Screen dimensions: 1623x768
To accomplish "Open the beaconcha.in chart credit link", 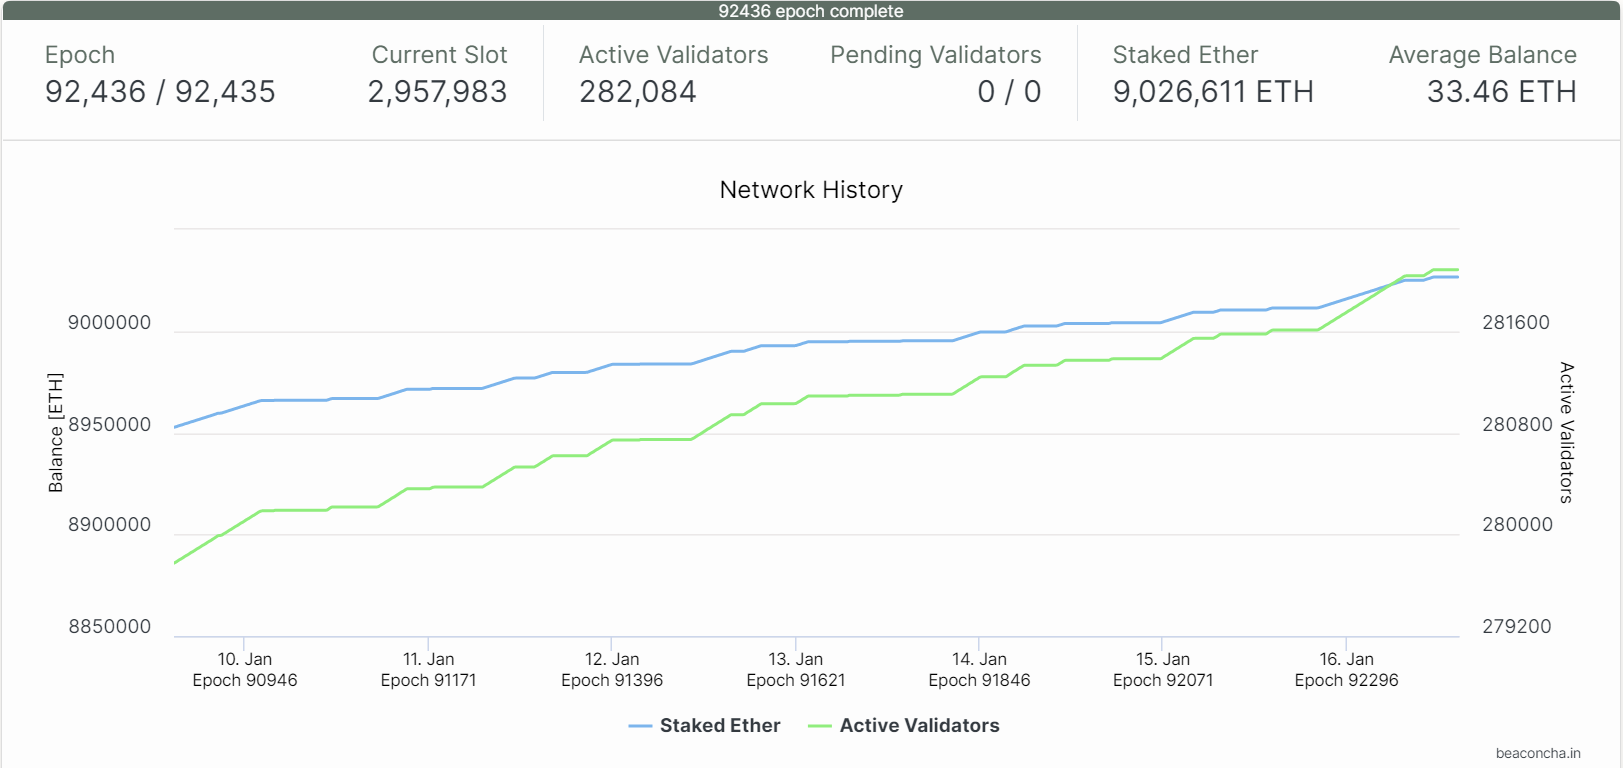I will pos(1537,753).
